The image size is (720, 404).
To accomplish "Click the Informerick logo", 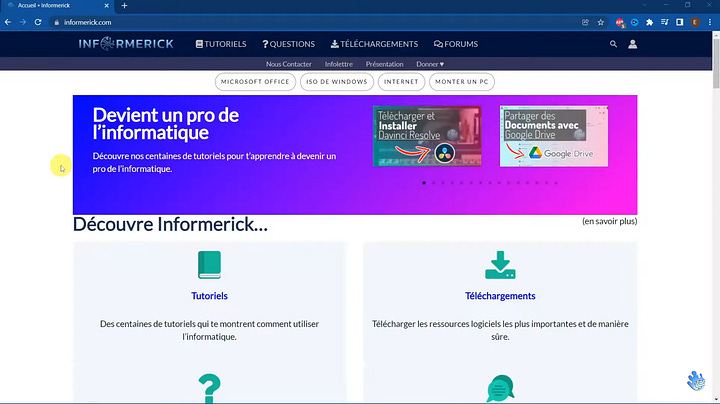I will tap(126, 44).
